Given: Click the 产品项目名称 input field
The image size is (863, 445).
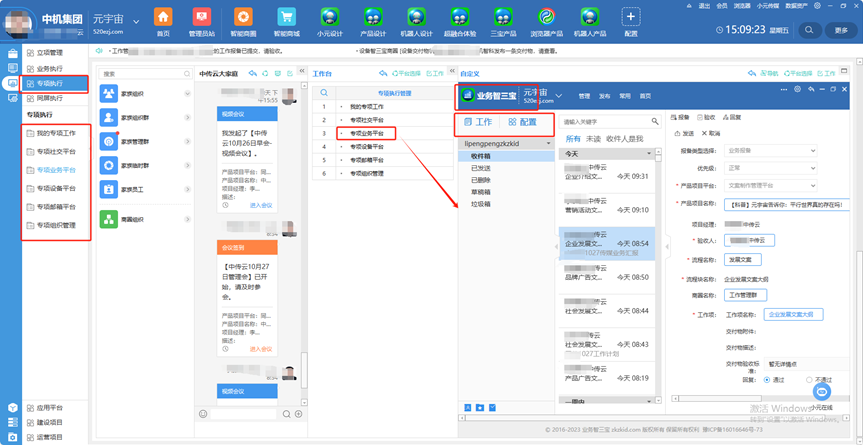Looking at the screenshot, I should click(786, 204).
